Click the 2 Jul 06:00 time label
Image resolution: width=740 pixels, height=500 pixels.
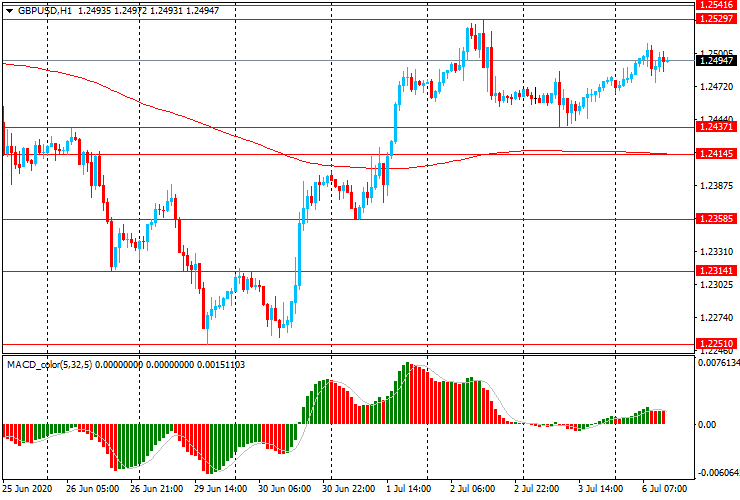coord(472,488)
